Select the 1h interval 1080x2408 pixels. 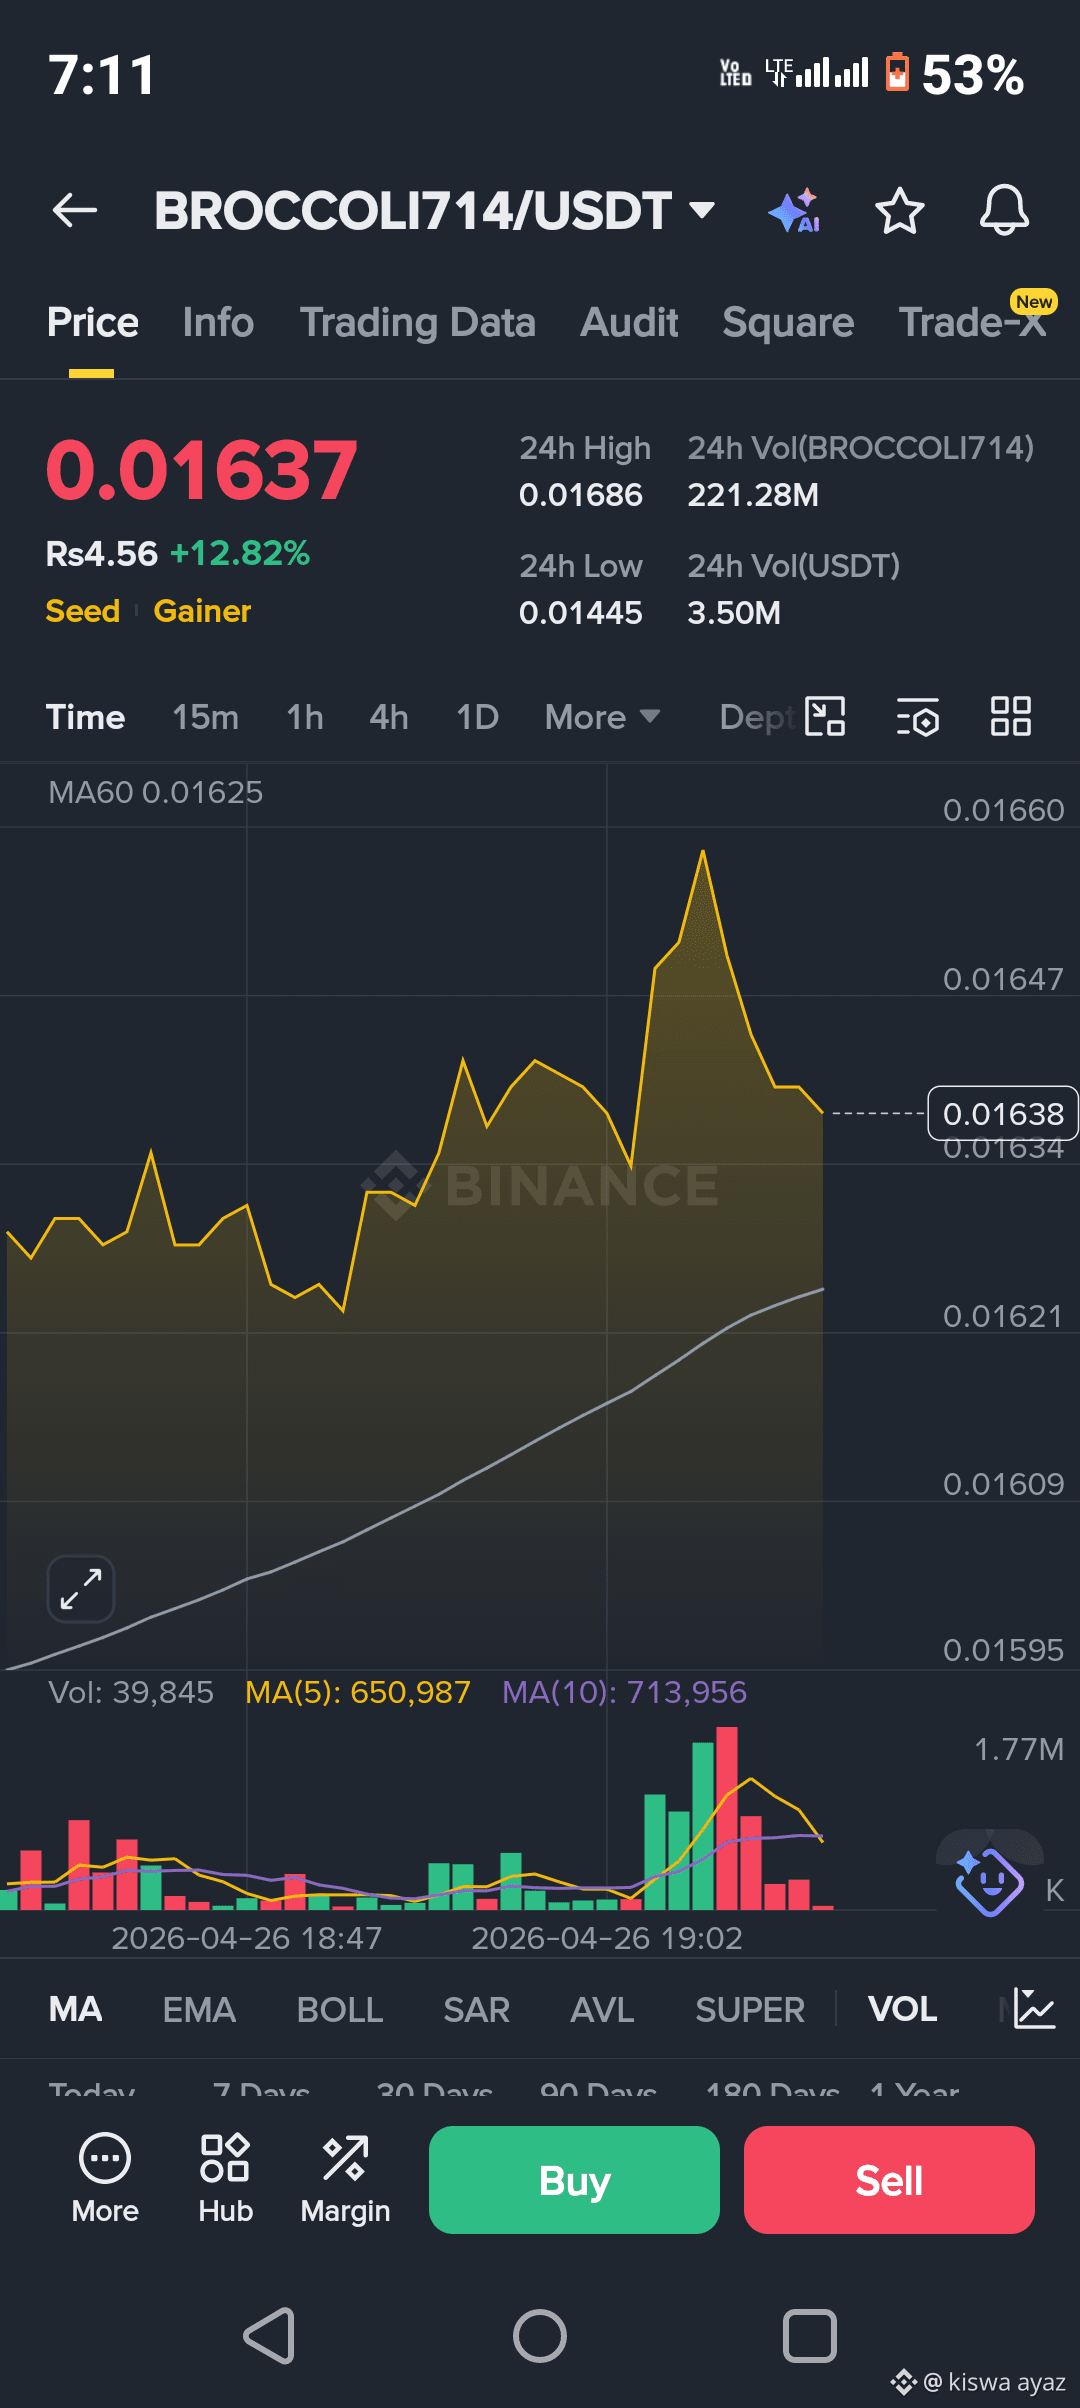[305, 717]
